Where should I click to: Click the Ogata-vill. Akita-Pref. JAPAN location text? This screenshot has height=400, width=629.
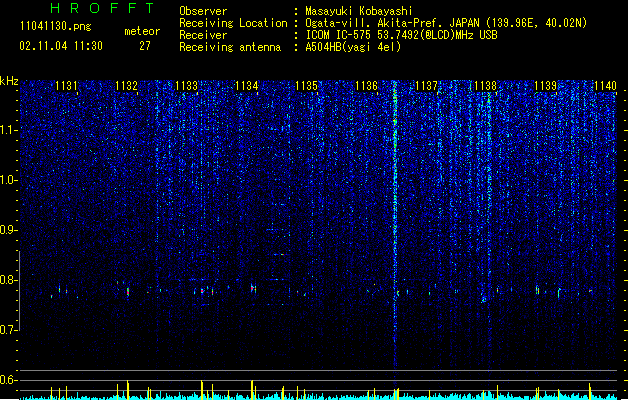click(446, 23)
